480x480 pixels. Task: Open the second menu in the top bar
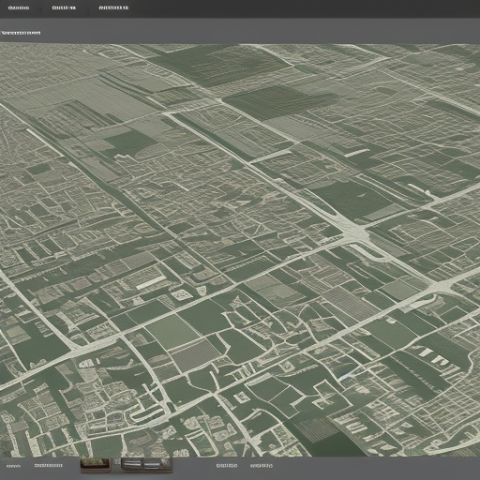(64, 8)
